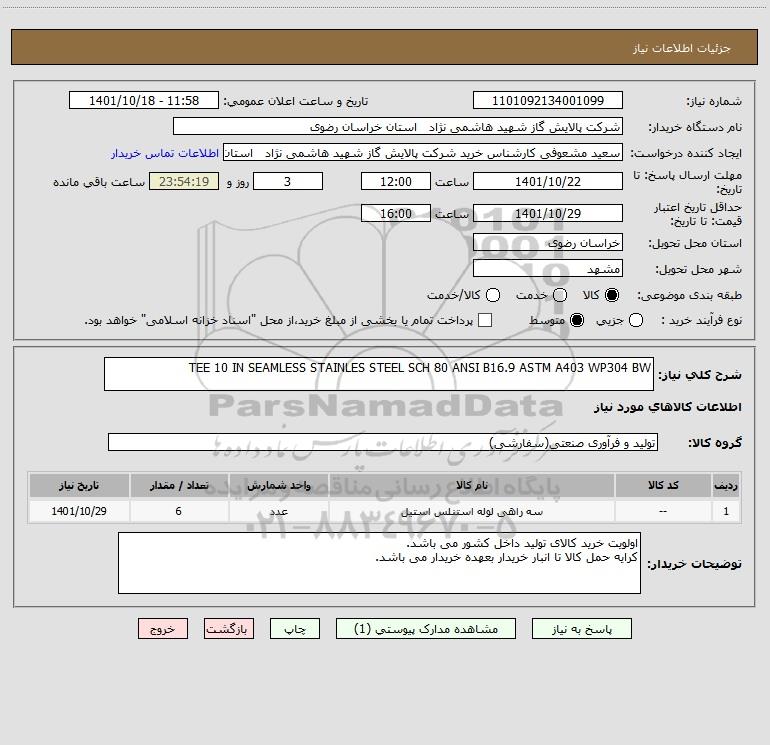Click the page header جزئیات اطلاعات نیاز
770x745 pixels.
pyautogui.click(x=682, y=48)
